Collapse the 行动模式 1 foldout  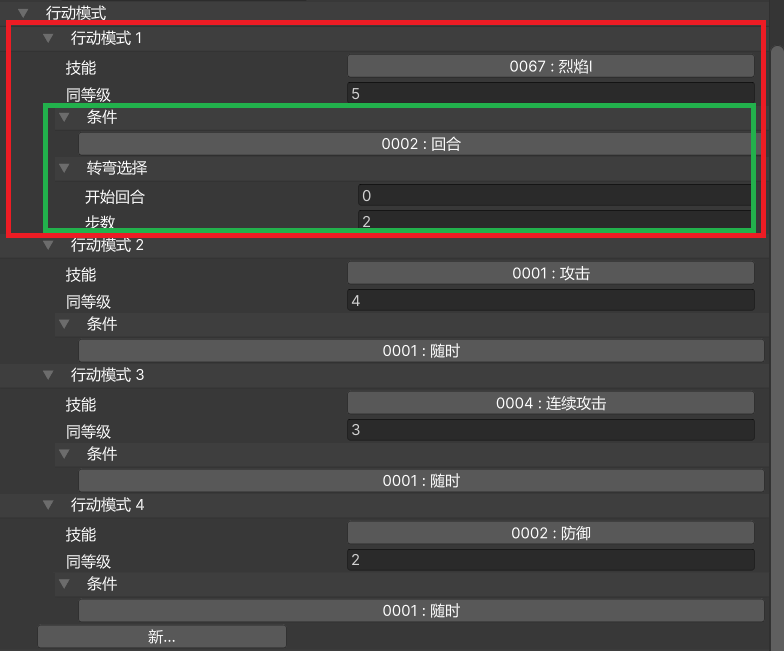[x=47, y=39]
